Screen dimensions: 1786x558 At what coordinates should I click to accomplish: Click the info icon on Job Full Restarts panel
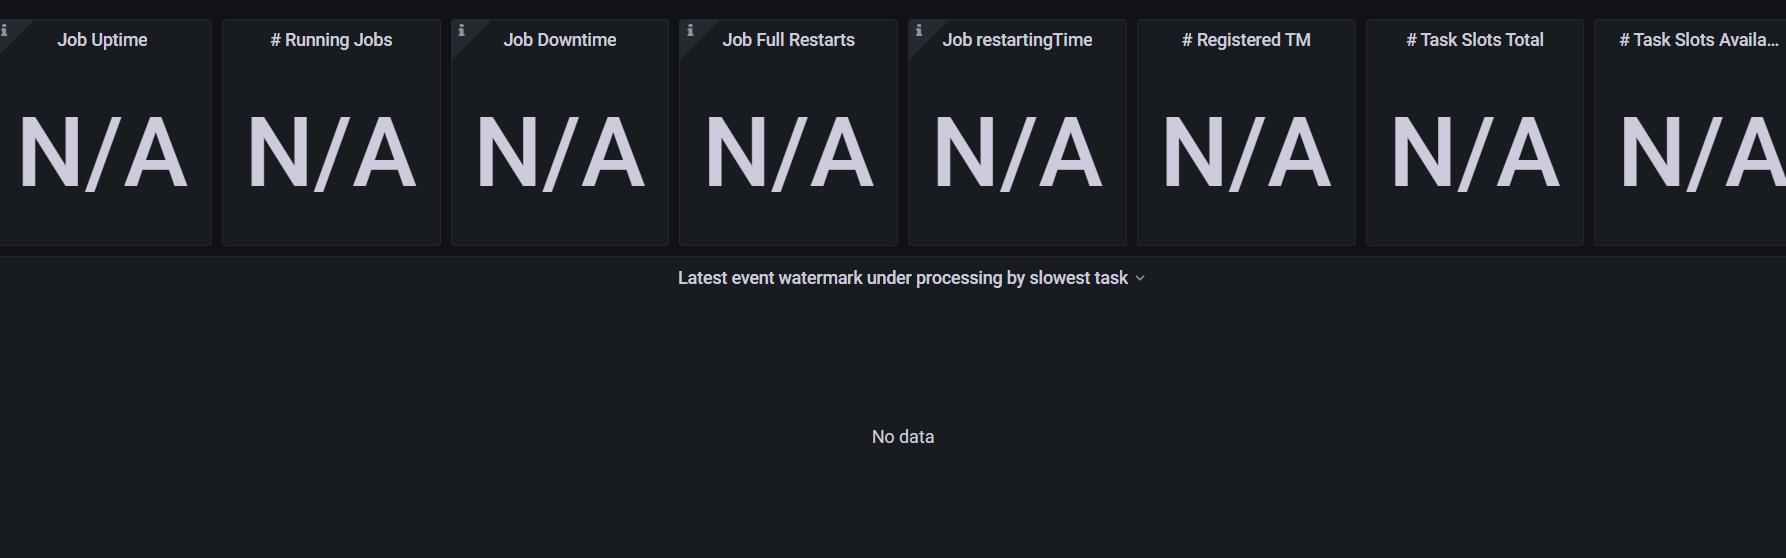[x=690, y=31]
